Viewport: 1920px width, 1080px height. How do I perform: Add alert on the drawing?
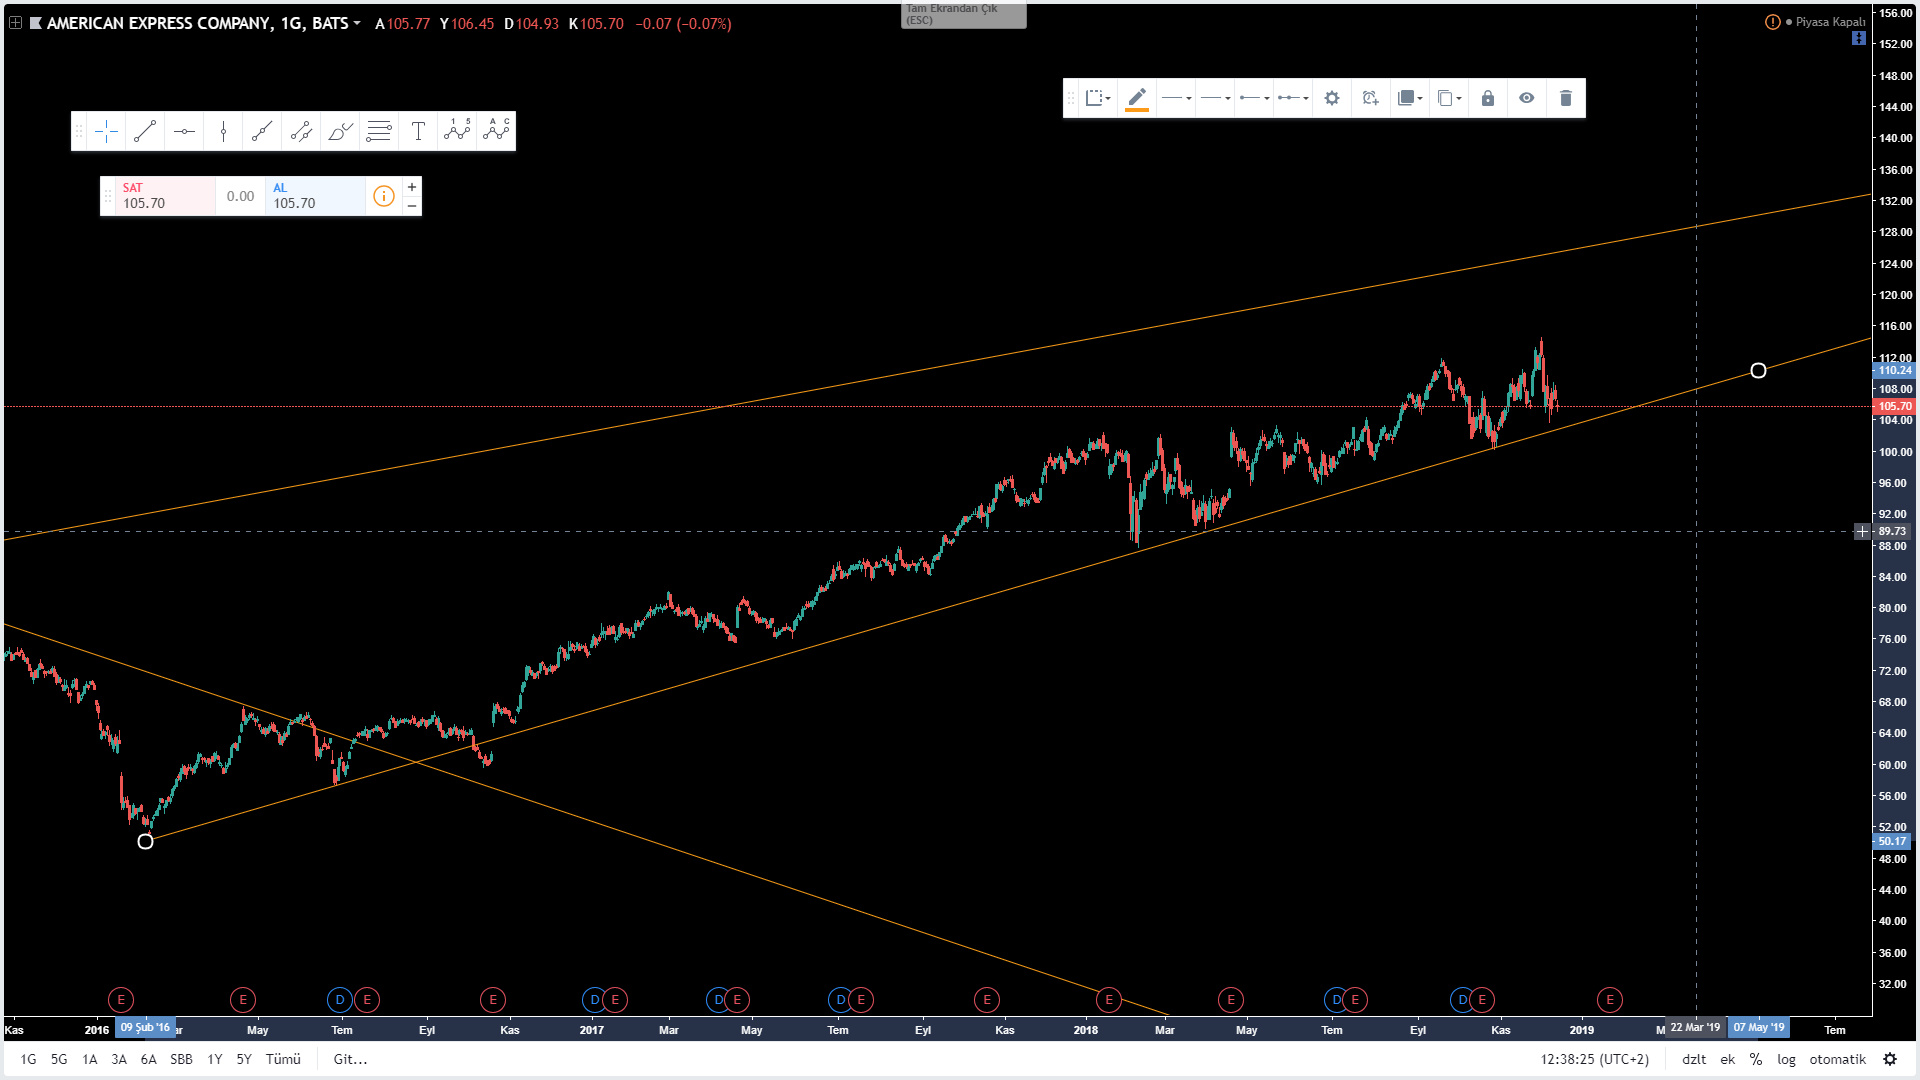pyautogui.click(x=1370, y=98)
